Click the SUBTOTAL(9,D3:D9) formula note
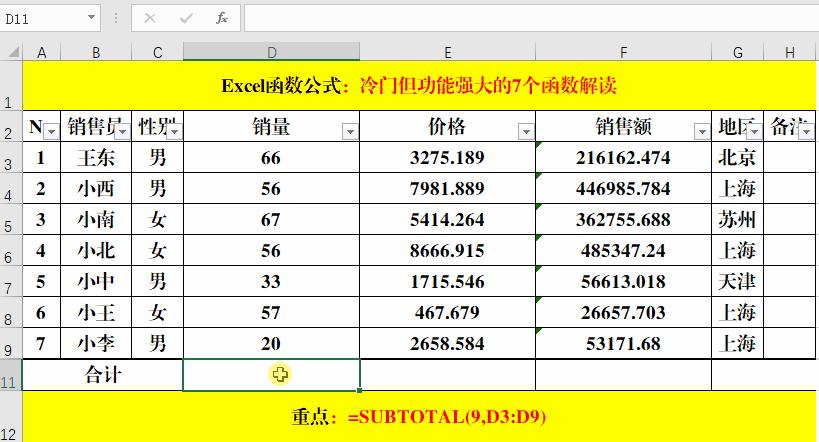 click(447, 416)
